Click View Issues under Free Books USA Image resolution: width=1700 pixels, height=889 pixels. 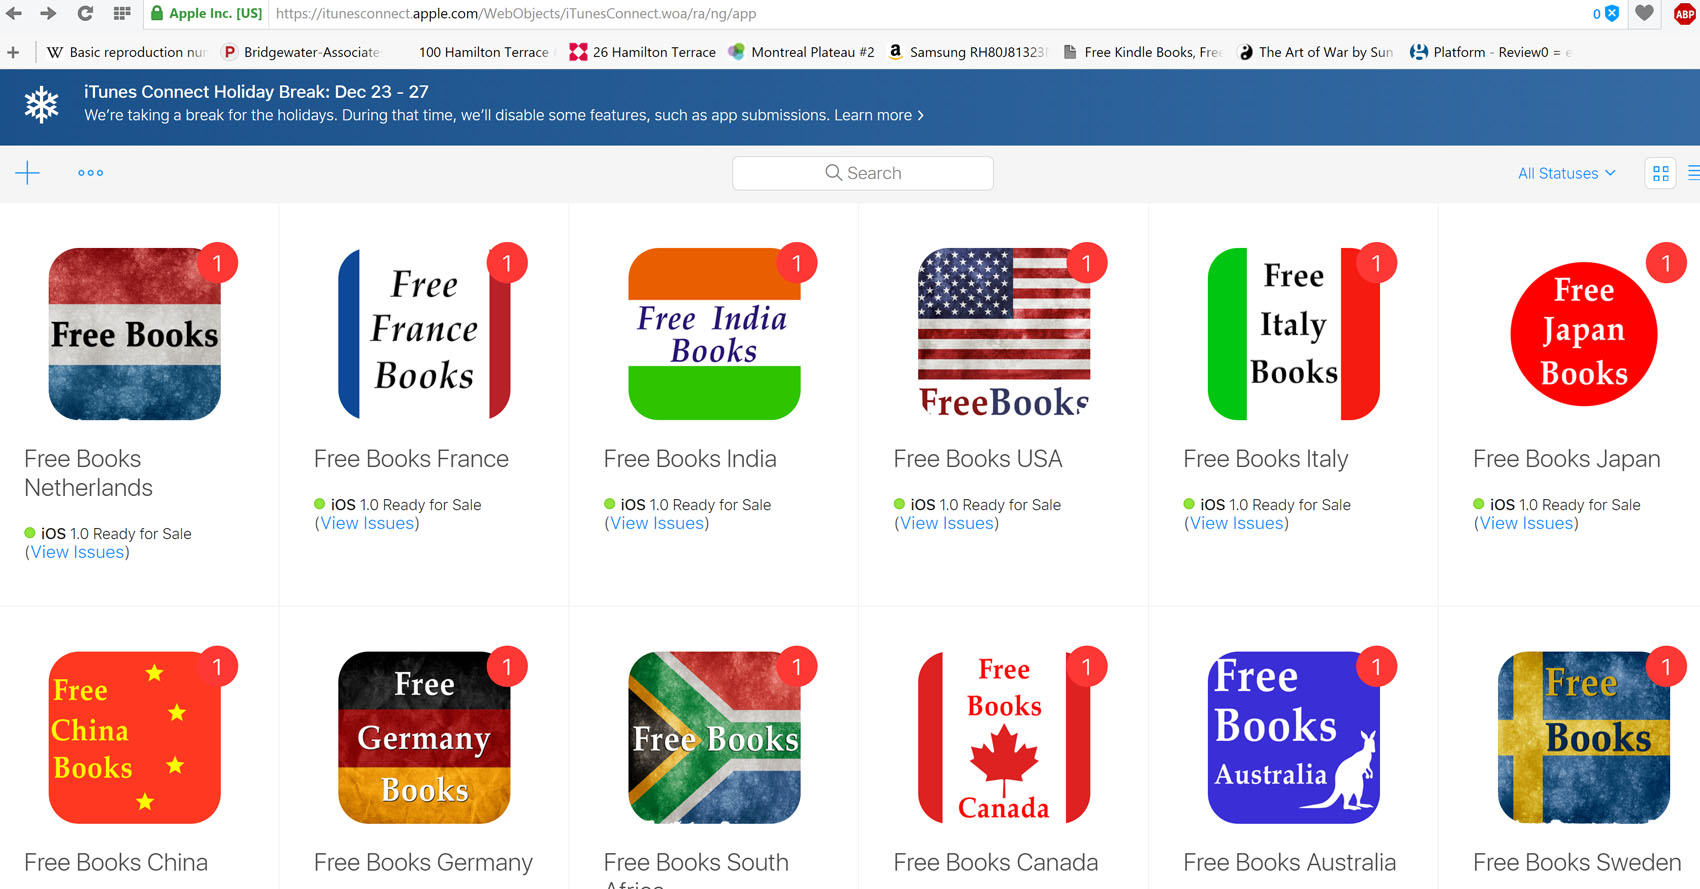click(946, 523)
